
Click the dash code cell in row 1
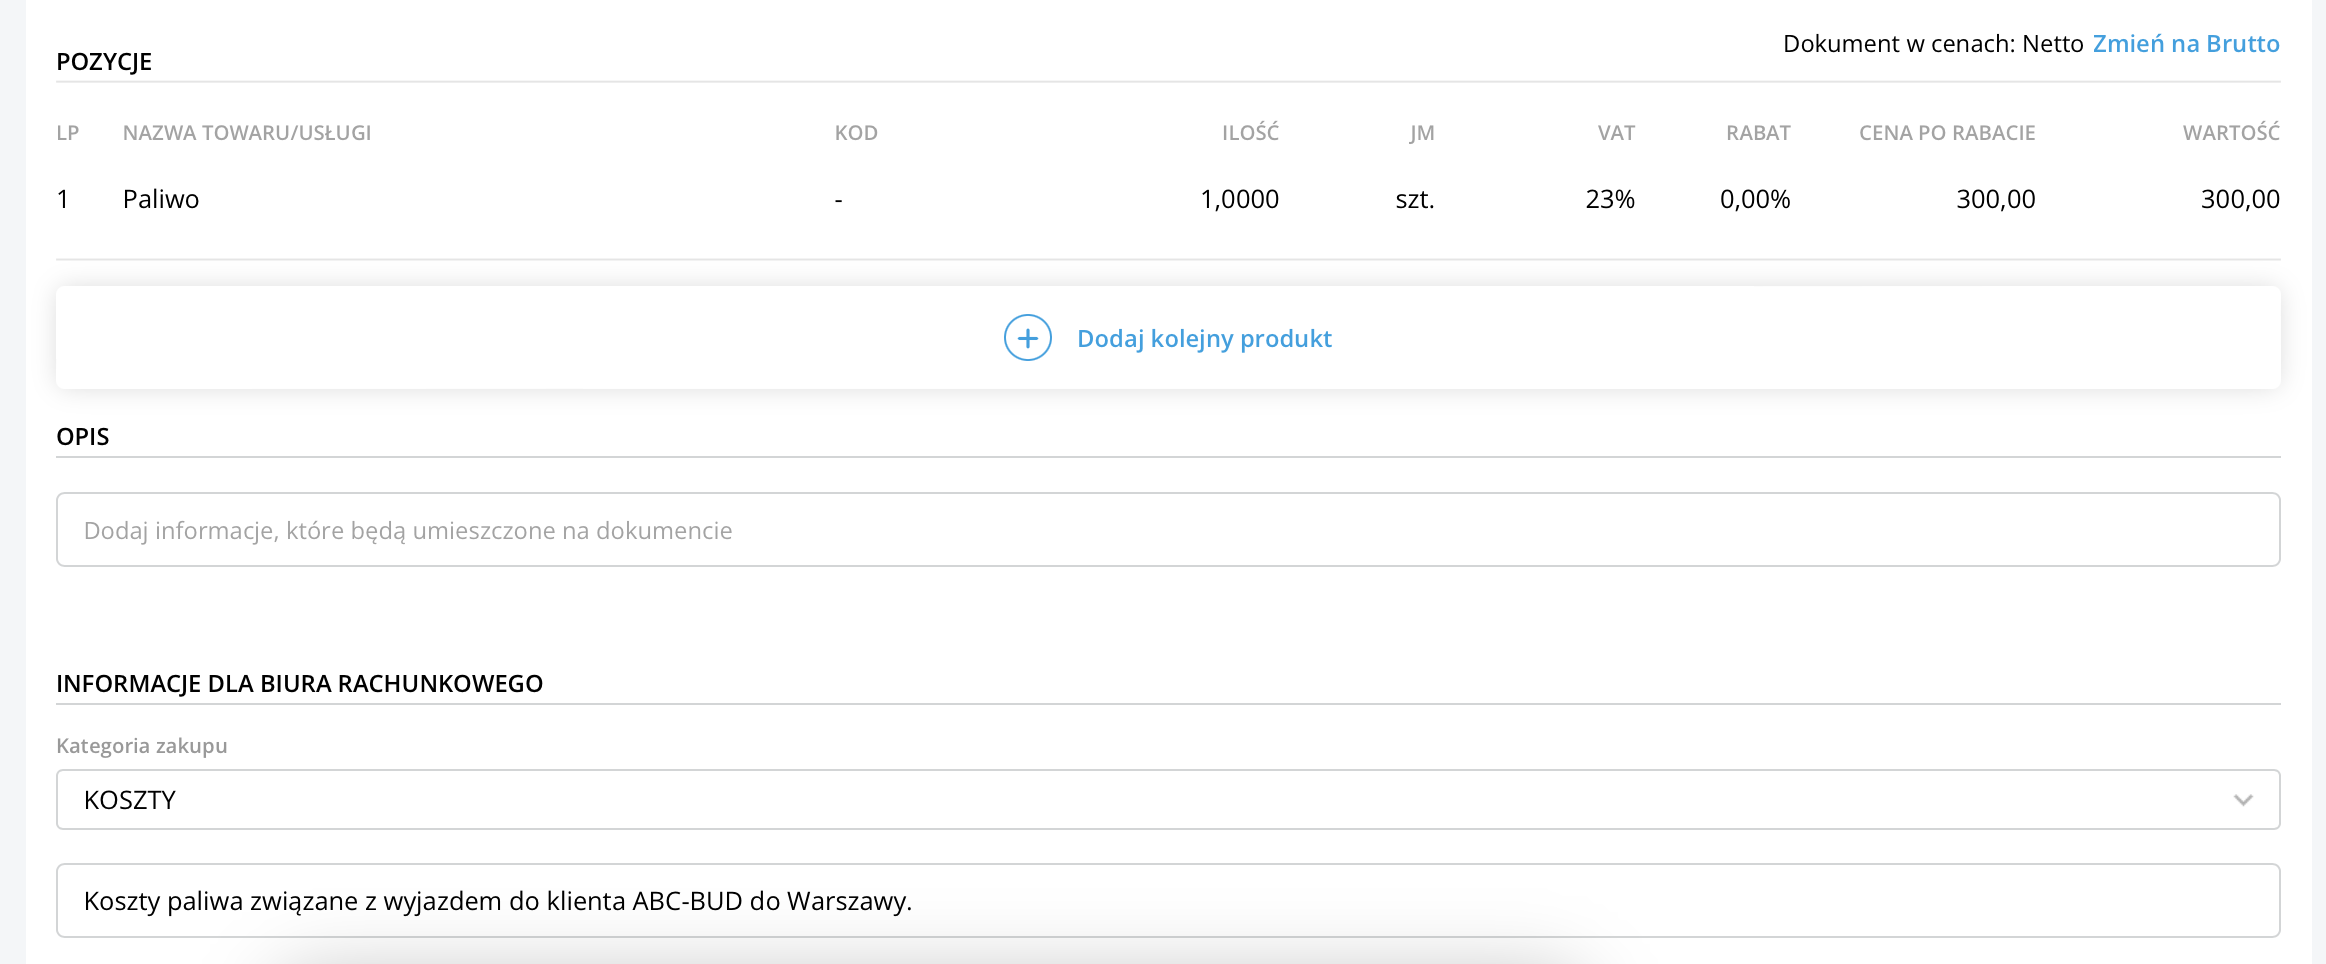tap(839, 200)
